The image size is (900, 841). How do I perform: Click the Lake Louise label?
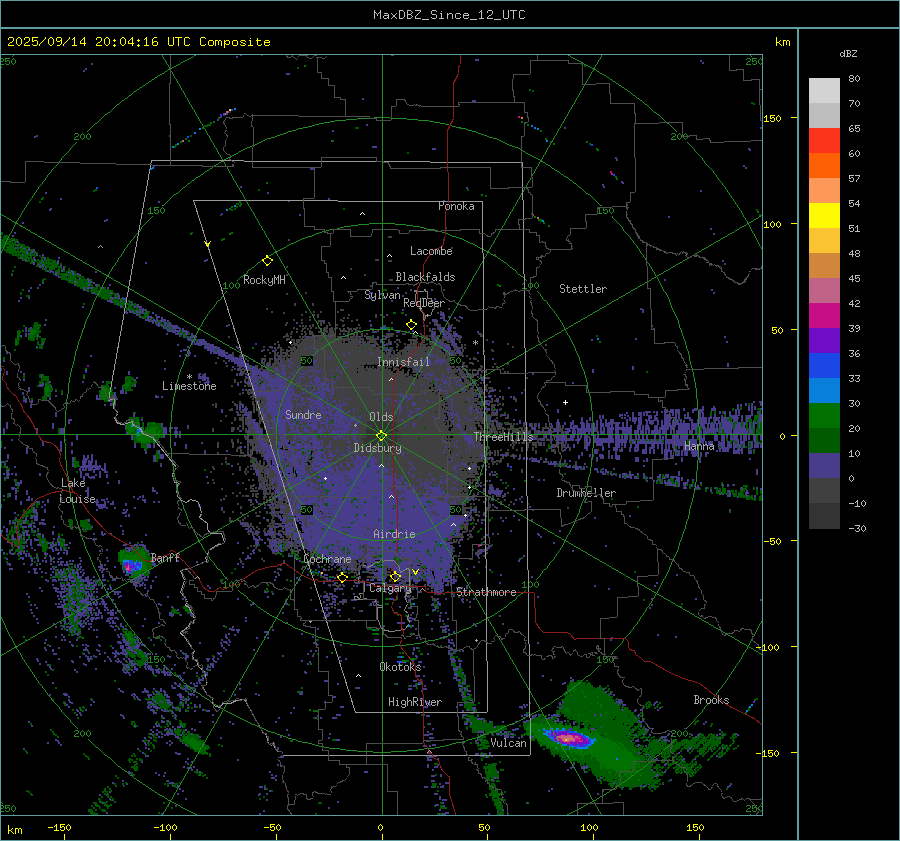(77, 491)
